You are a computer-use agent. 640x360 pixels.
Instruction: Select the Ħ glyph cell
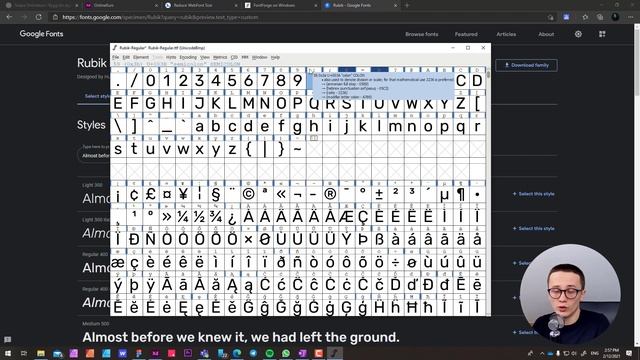point(412,307)
